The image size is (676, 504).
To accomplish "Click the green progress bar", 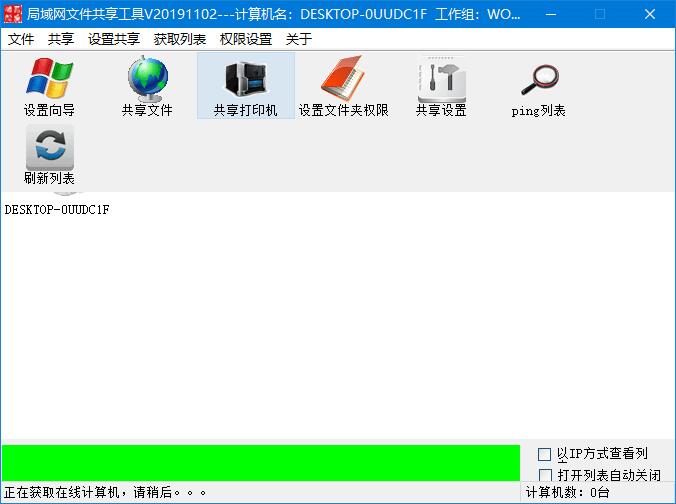I will point(260,463).
